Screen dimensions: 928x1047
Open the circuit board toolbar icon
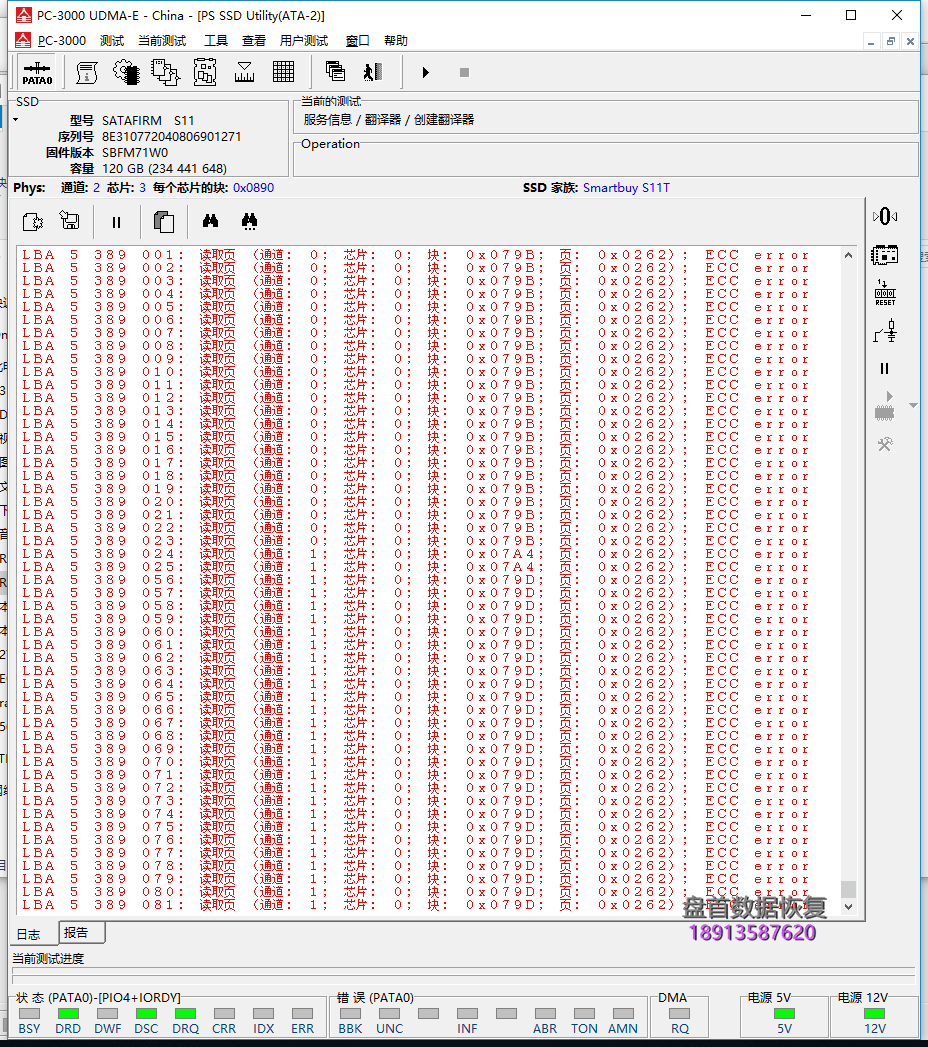[x=205, y=72]
